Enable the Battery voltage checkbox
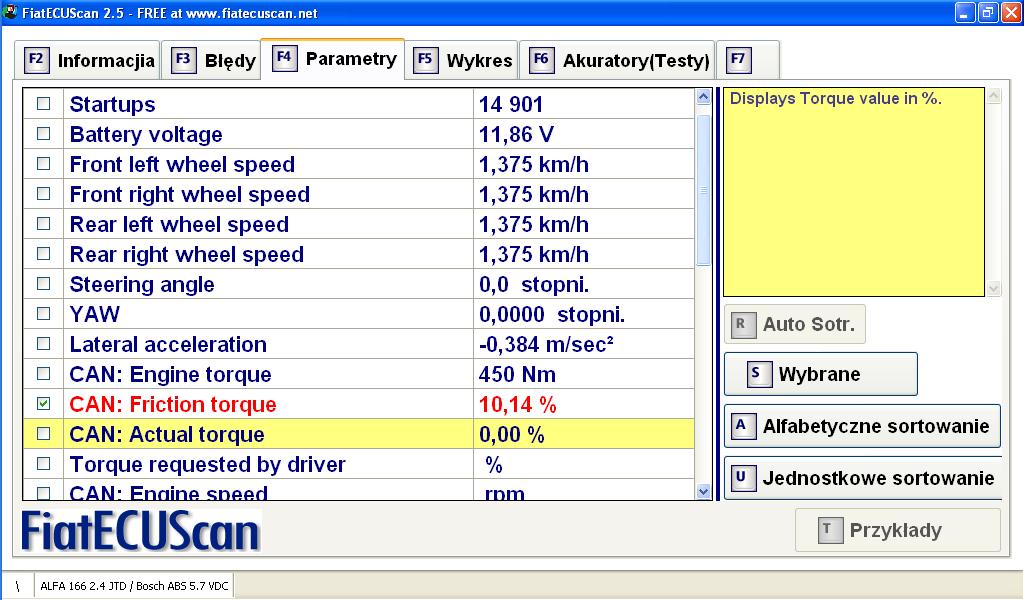Viewport: 1024px width, 600px height. pyautogui.click(x=43, y=134)
